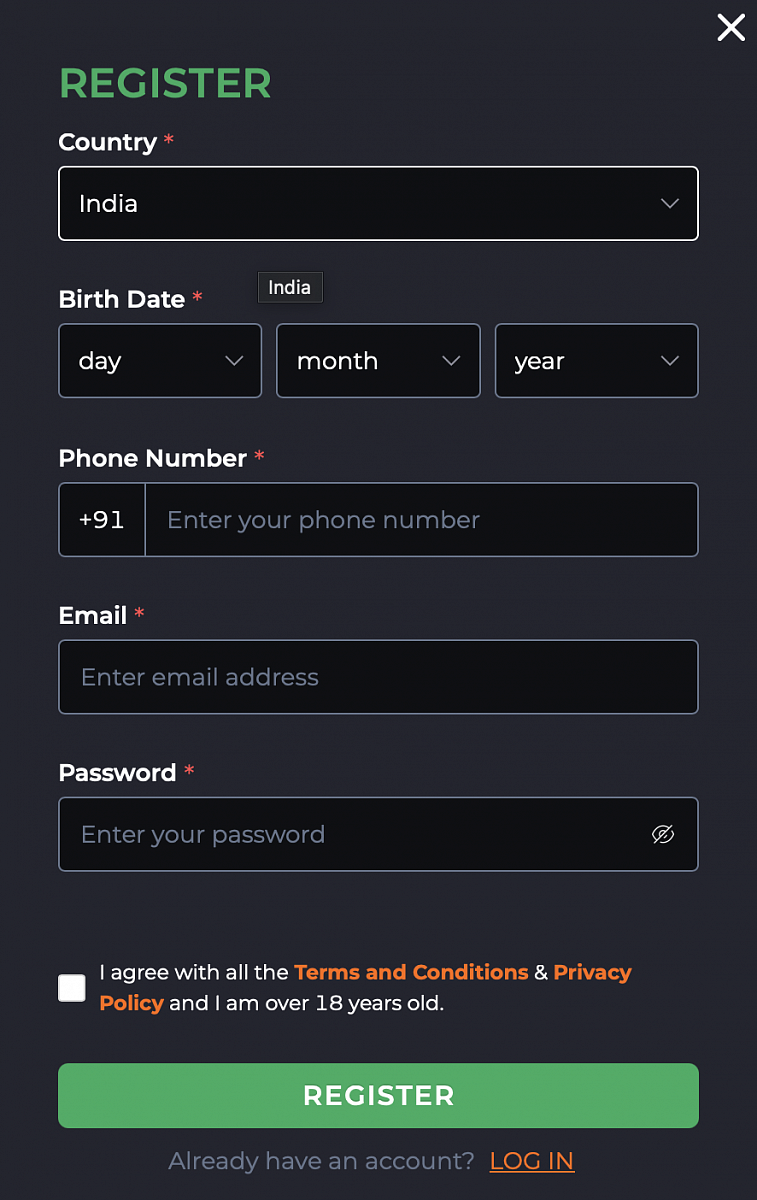Screen dimensions: 757x1200
Task: Click the +91 country code prefix
Action: tap(102, 520)
